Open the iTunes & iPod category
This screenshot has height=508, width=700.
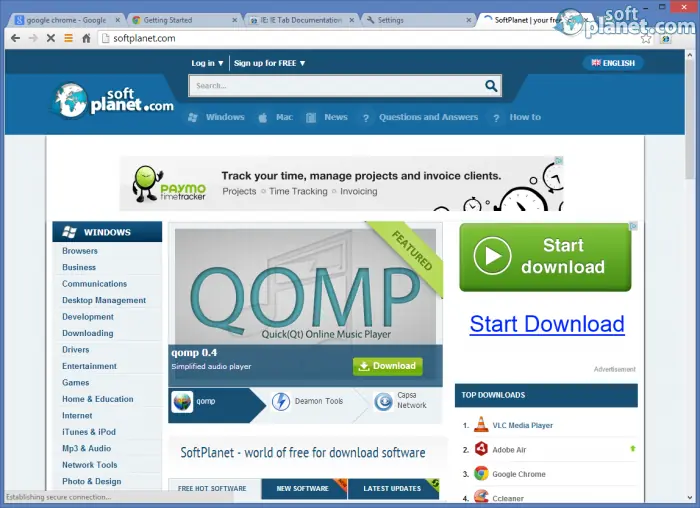click(x=89, y=432)
